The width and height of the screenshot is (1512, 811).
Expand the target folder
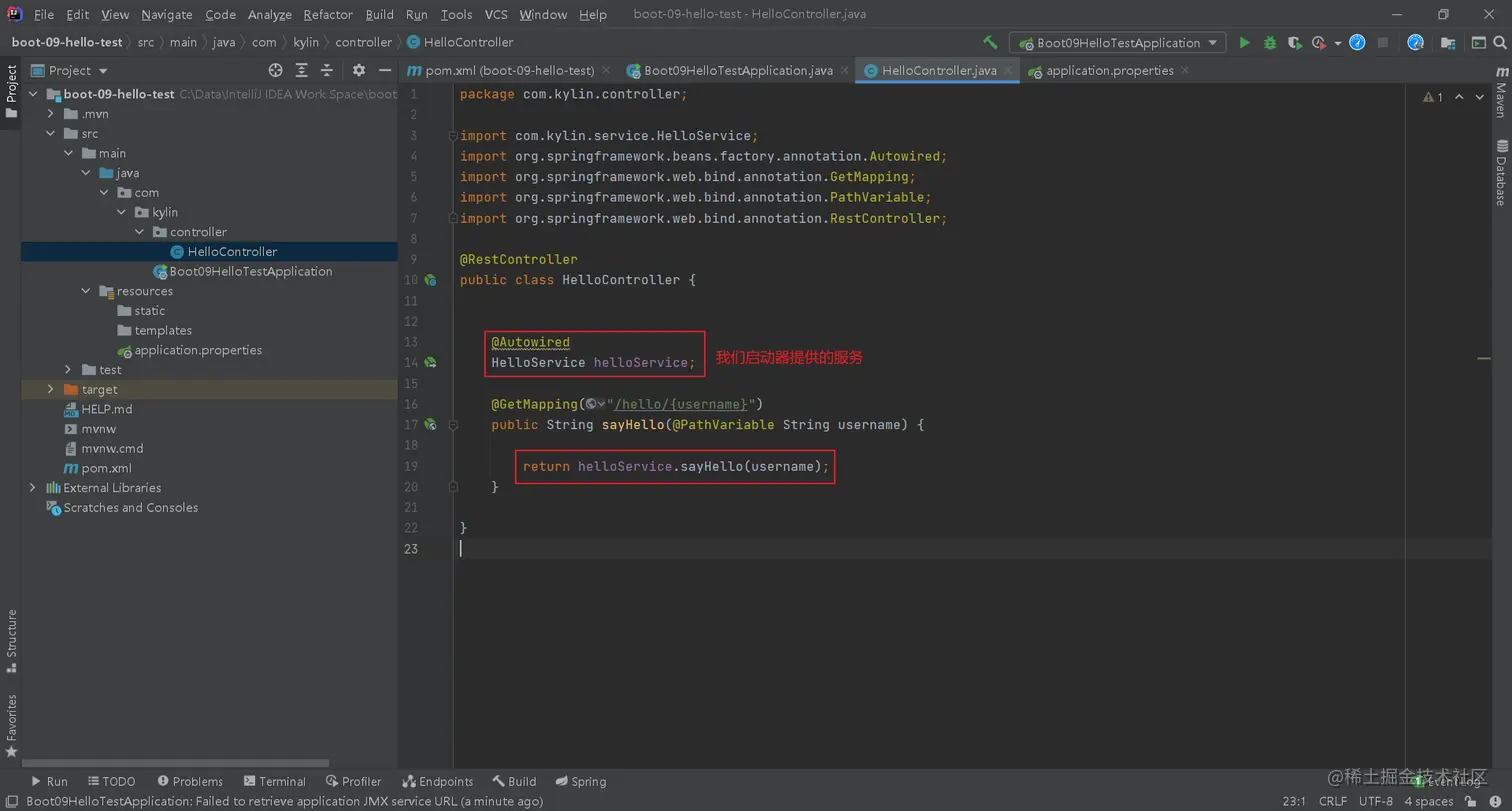click(51, 389)
